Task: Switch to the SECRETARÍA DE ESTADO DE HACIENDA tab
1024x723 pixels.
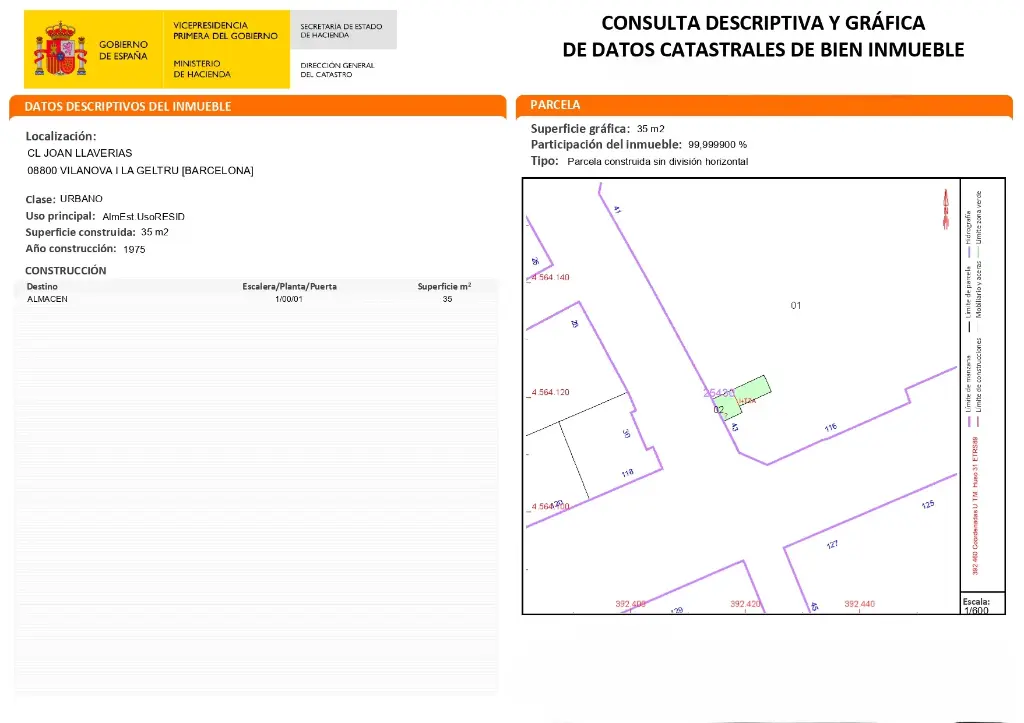Action: tap(343, 31)
